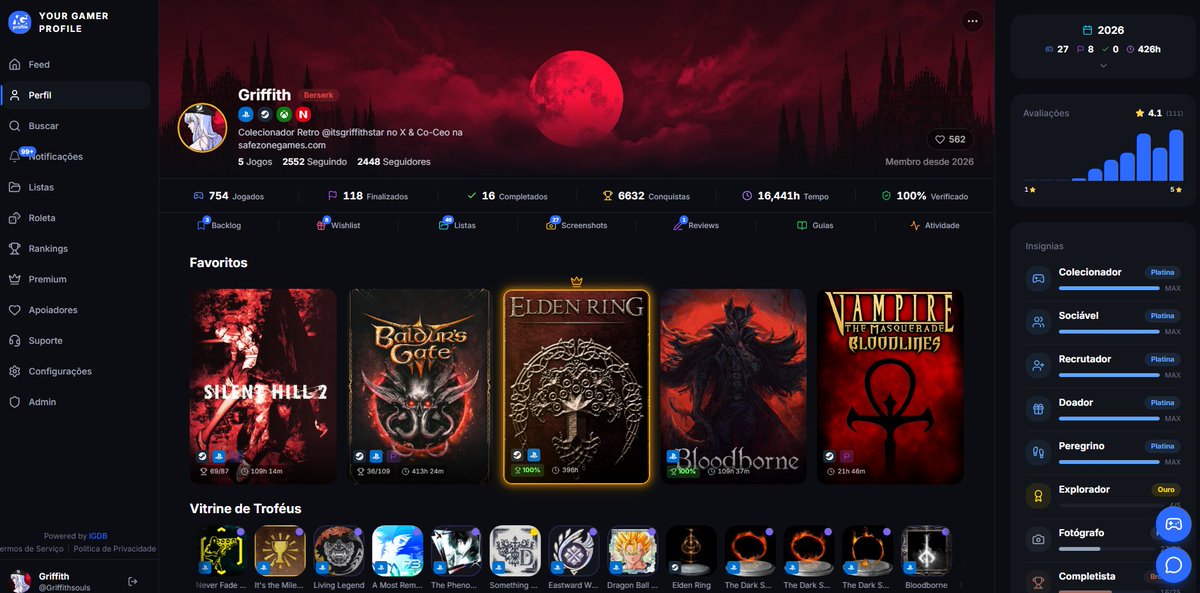The height and width of the screenshot is (593, 1200).
Task: Click the 5 Jogos count
Action: (x=255, y=161)
